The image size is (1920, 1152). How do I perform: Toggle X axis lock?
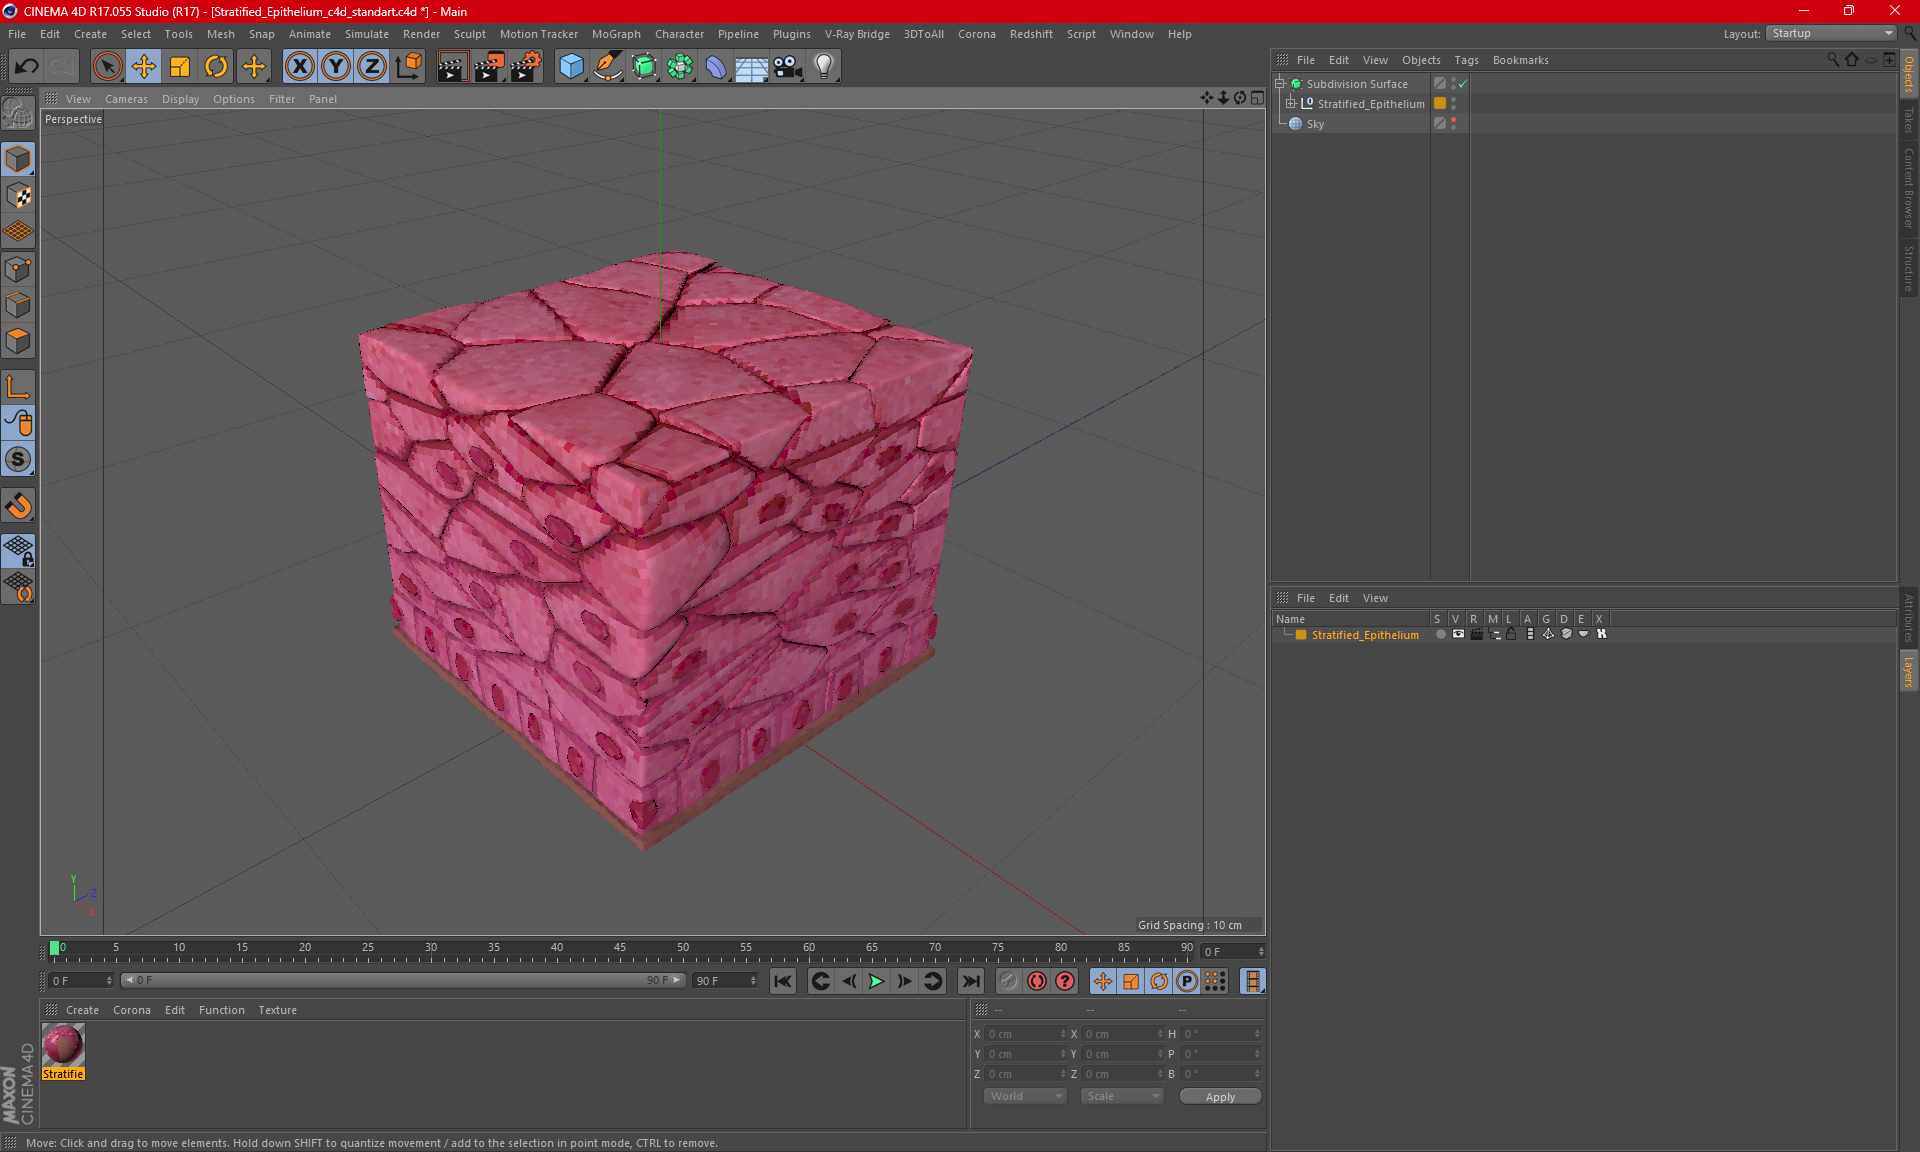pos(299,67)
